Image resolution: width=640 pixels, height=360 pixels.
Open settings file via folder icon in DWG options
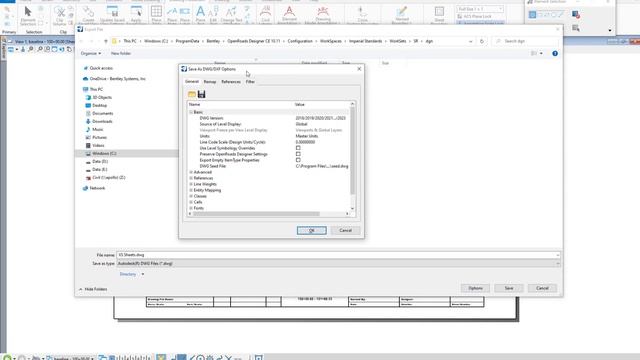click(x=192, y=94)
